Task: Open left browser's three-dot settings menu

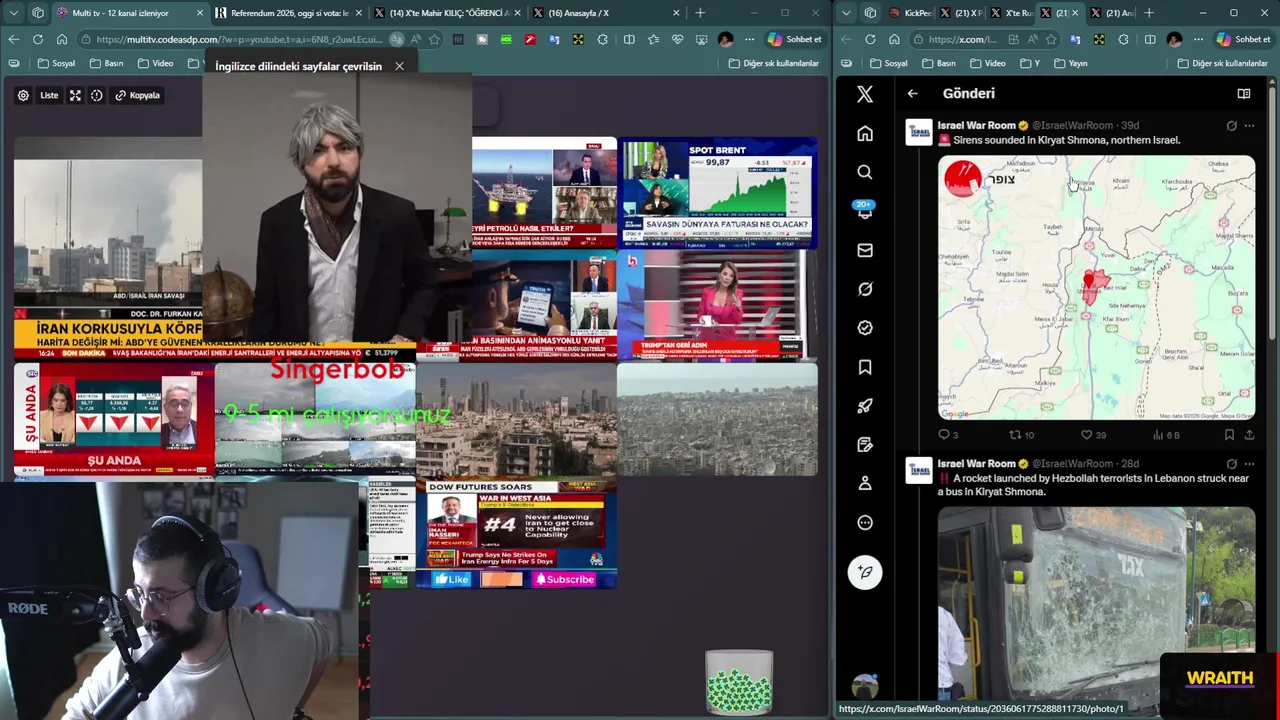Action: [749, 39]
